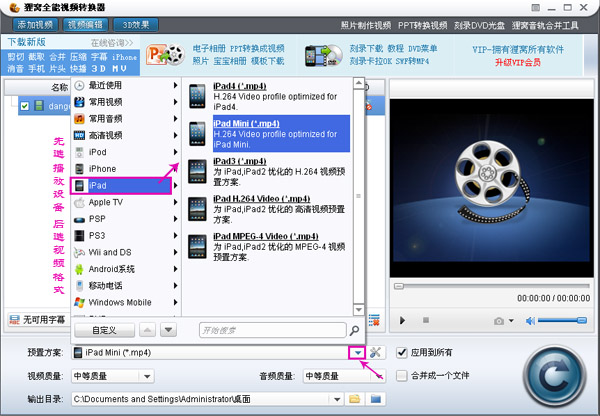Click the 自定义 button

click(104, 330)
